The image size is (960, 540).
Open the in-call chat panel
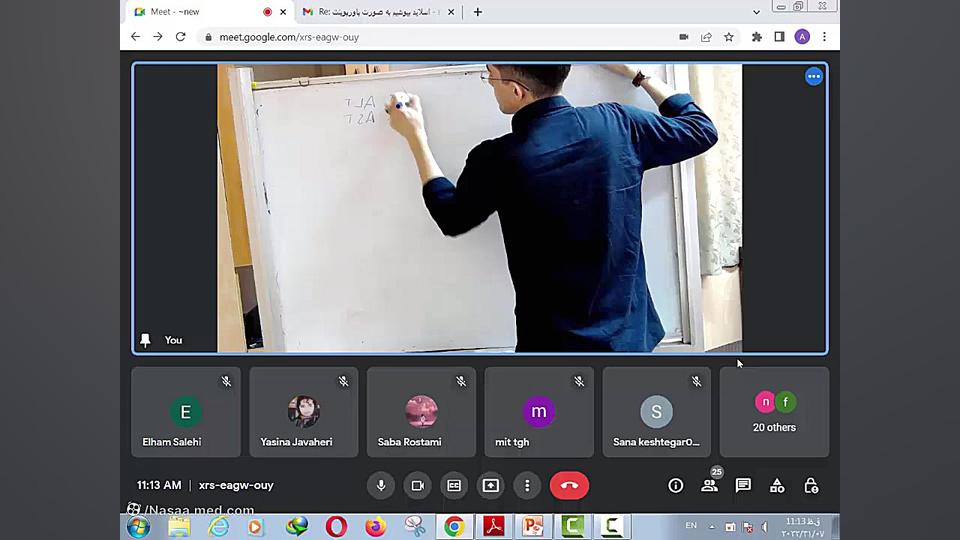[x=743, y=486]
